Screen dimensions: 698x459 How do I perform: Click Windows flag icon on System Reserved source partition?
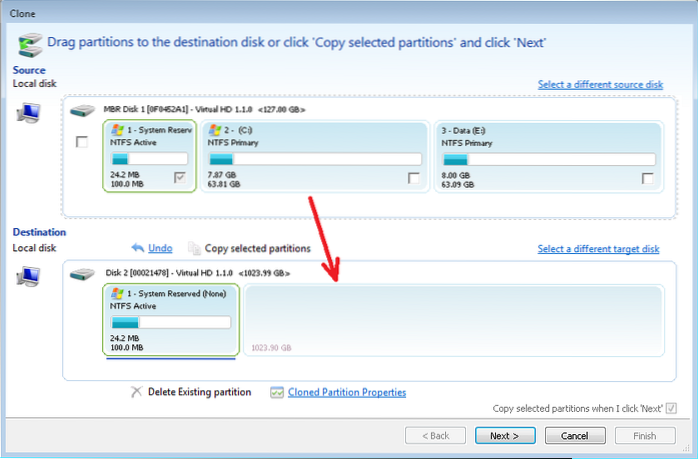[117, 130]
